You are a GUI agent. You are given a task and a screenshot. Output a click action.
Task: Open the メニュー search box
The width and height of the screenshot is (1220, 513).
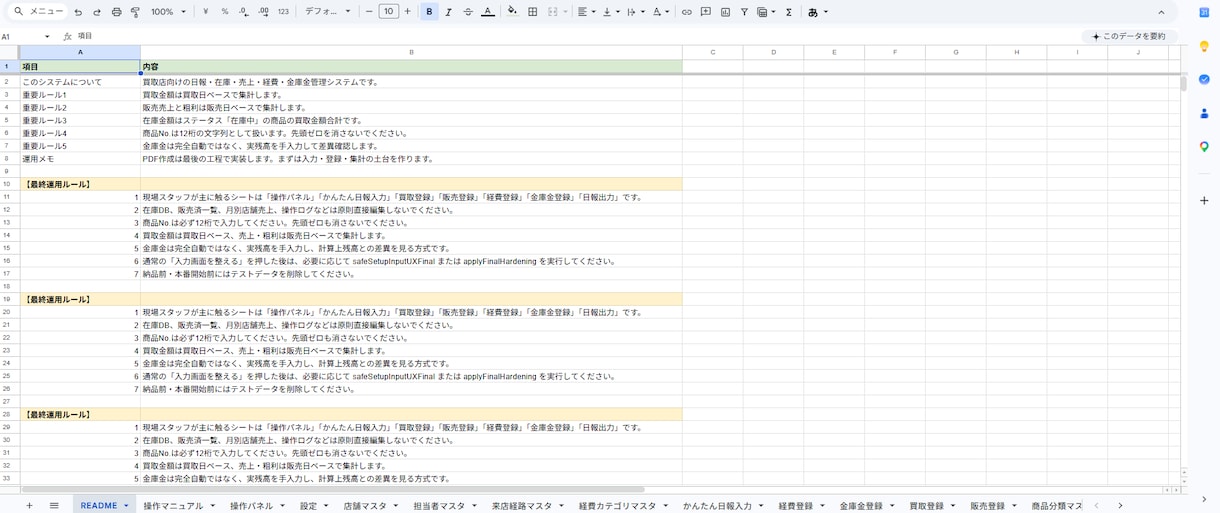point(38,12)
